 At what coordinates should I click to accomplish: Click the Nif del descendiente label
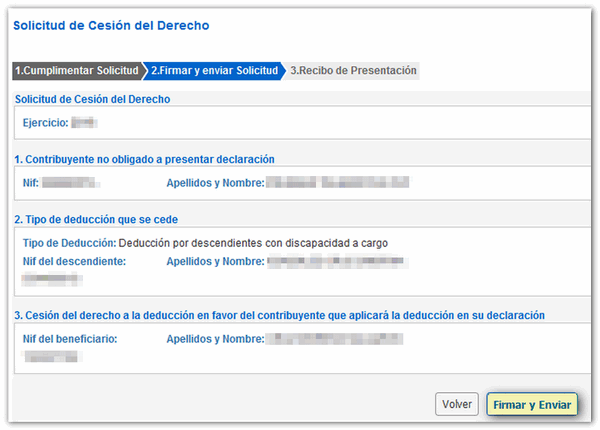coord(73,261)
